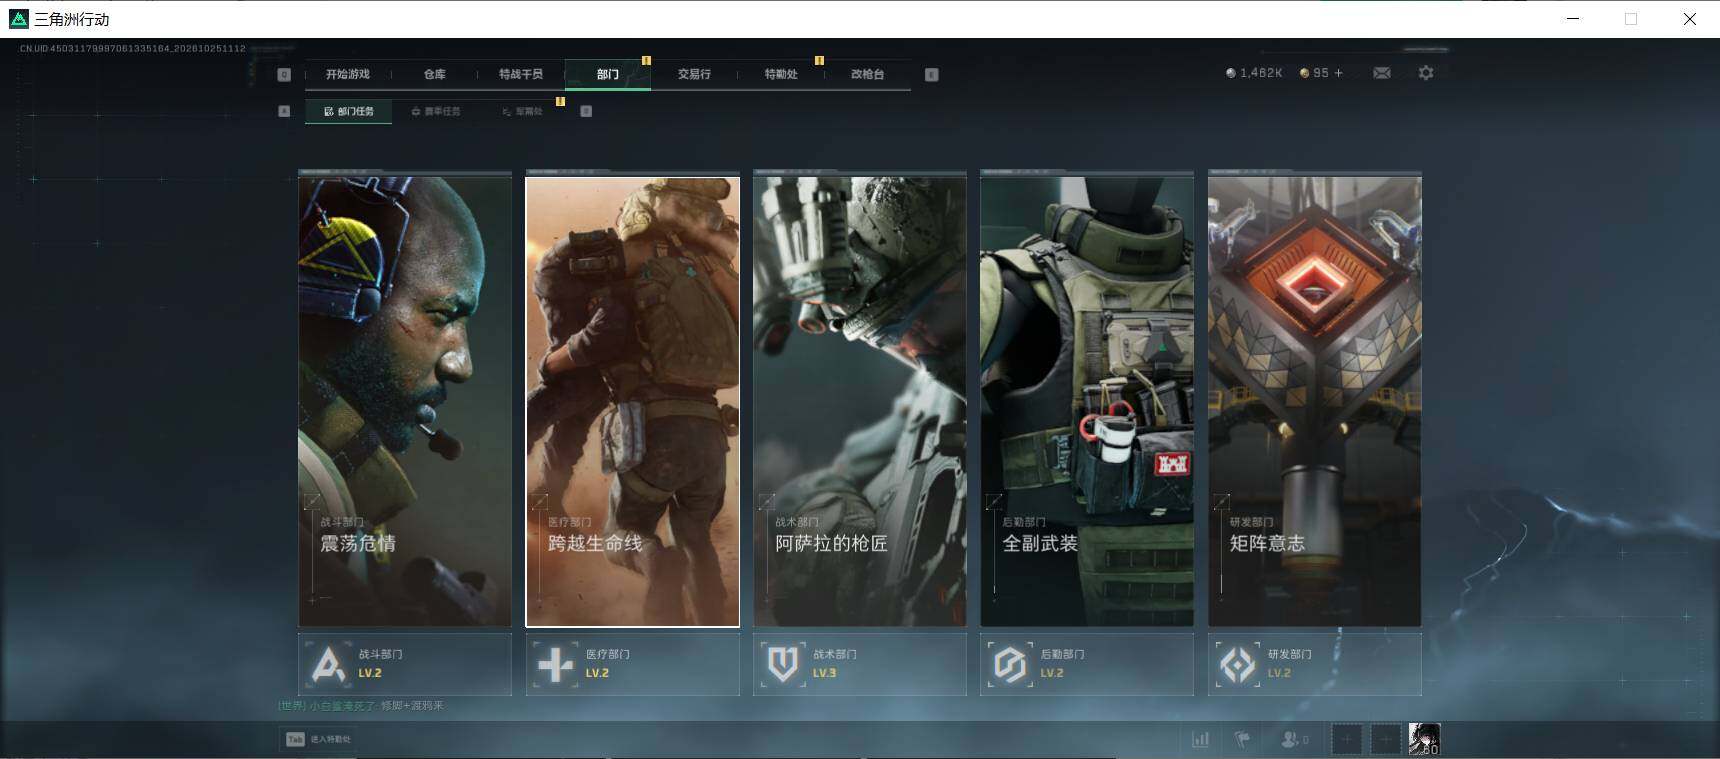Open the 跨越生命线 mission card
The image size is (1720, 759).
633,402
